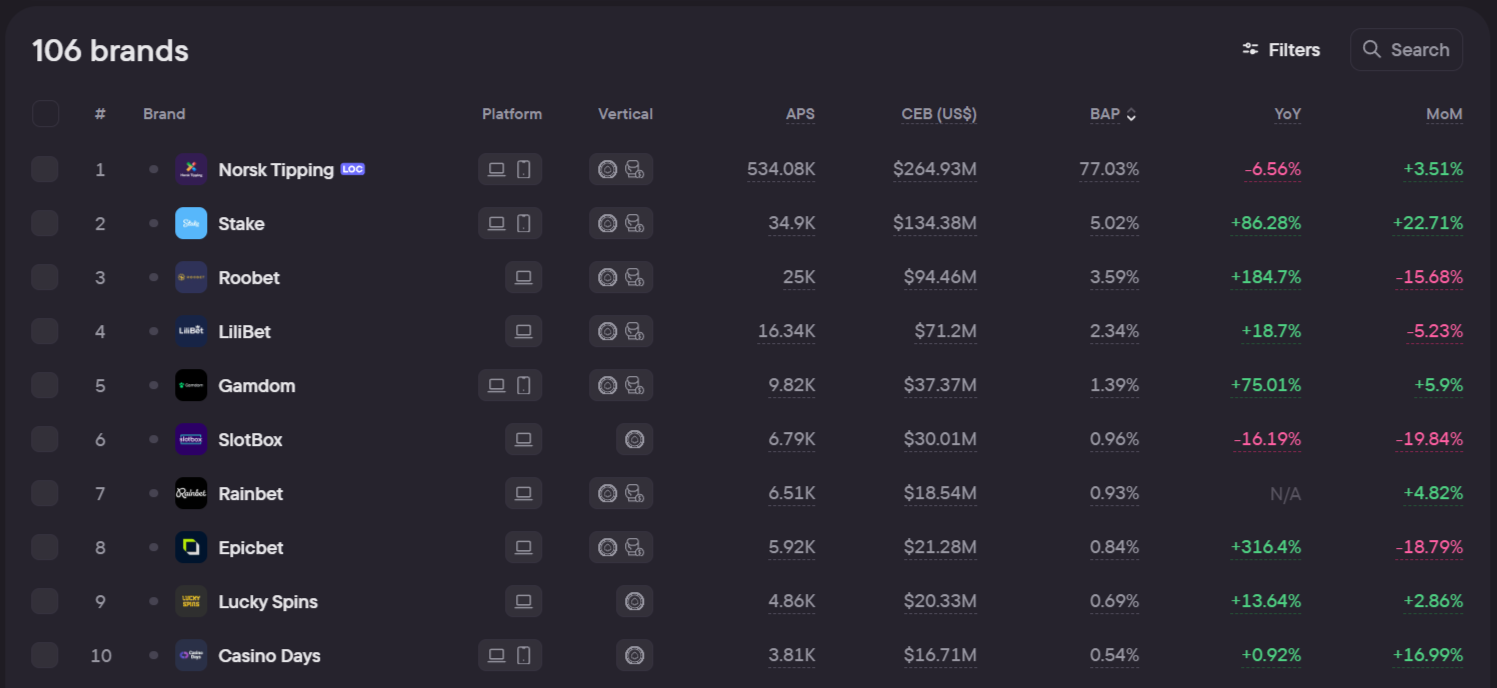Click the desktop platform icon for Roobet

(523, 277)
